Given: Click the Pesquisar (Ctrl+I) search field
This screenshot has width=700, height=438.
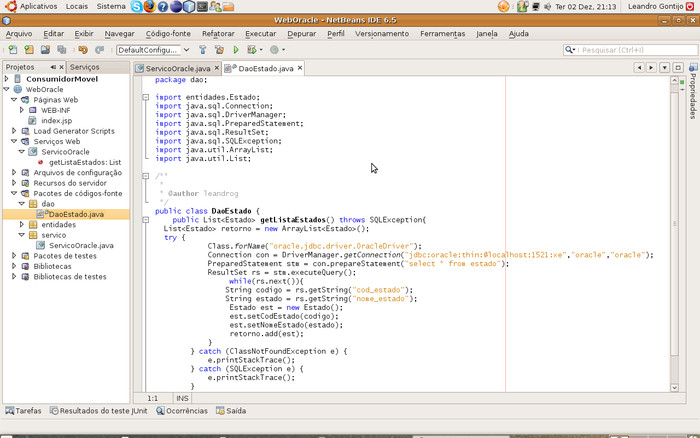Looking at the screenshot, I should coord(630,50).
